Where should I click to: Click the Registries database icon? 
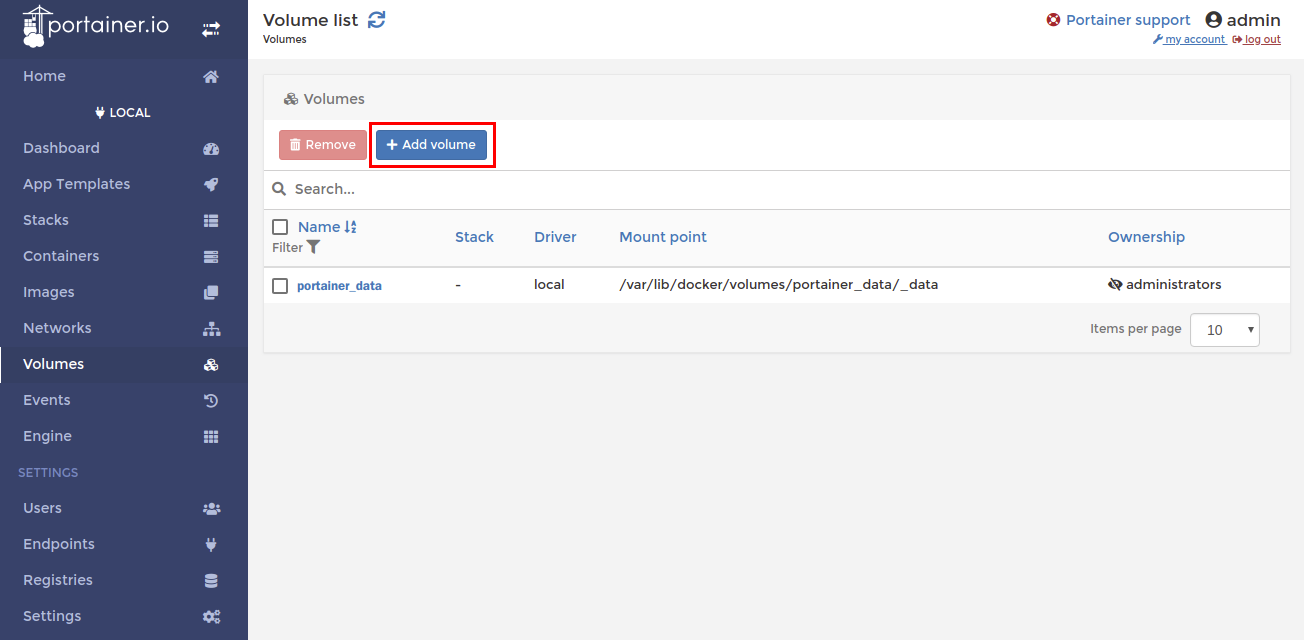(211, 581)
